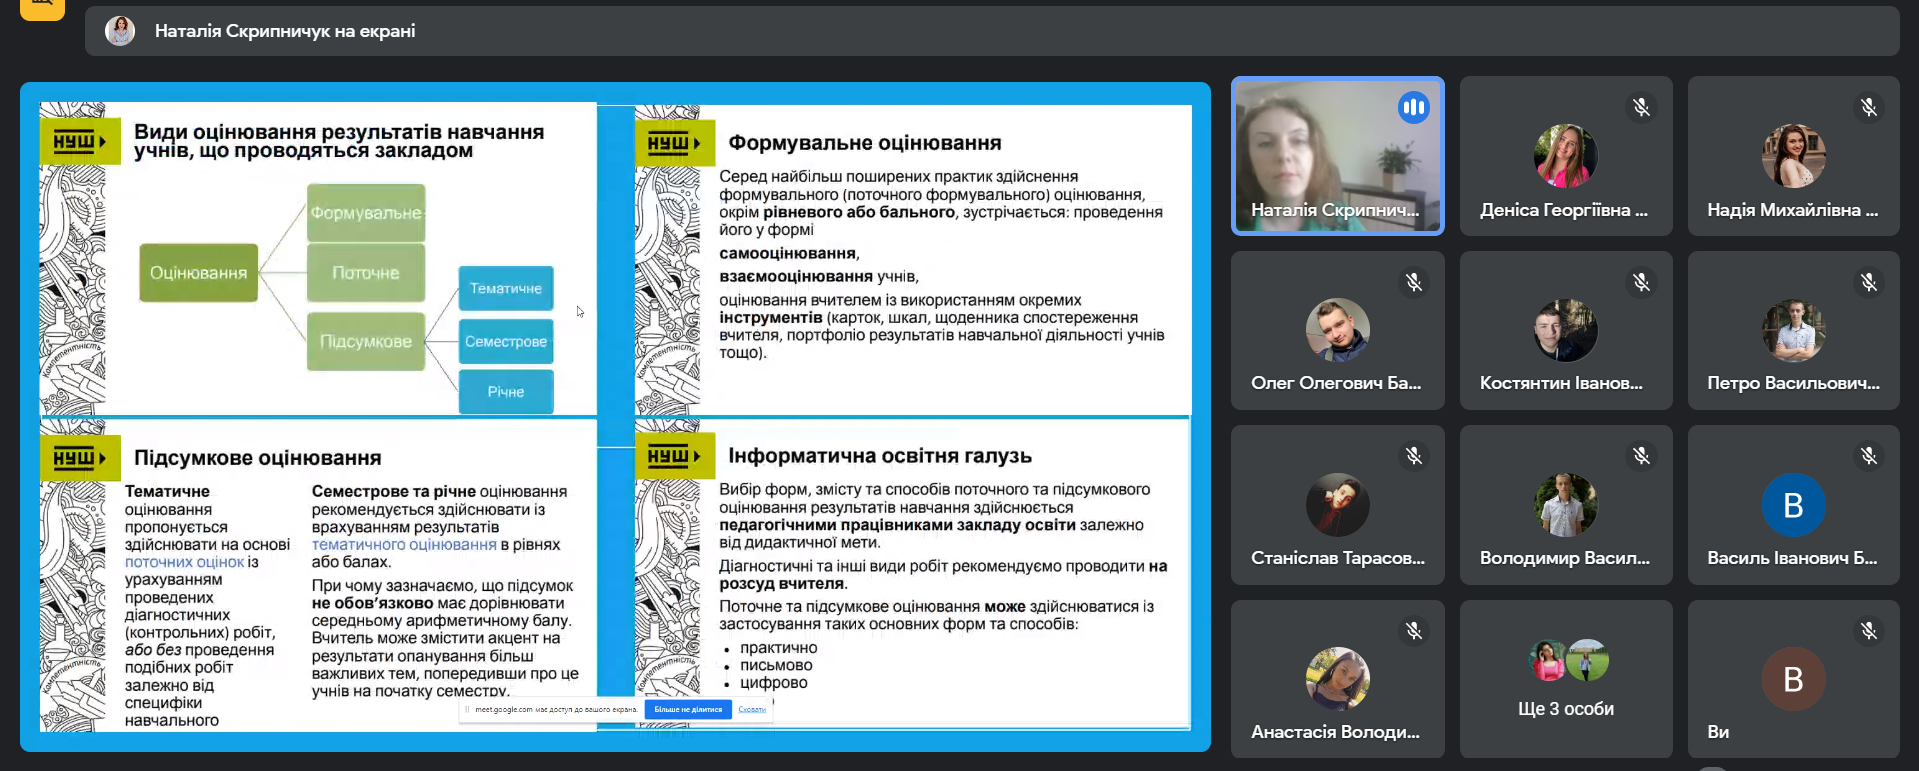Open the Ще 3 особи participants tile
The image size is (1919, 771).
point(1566,679)
